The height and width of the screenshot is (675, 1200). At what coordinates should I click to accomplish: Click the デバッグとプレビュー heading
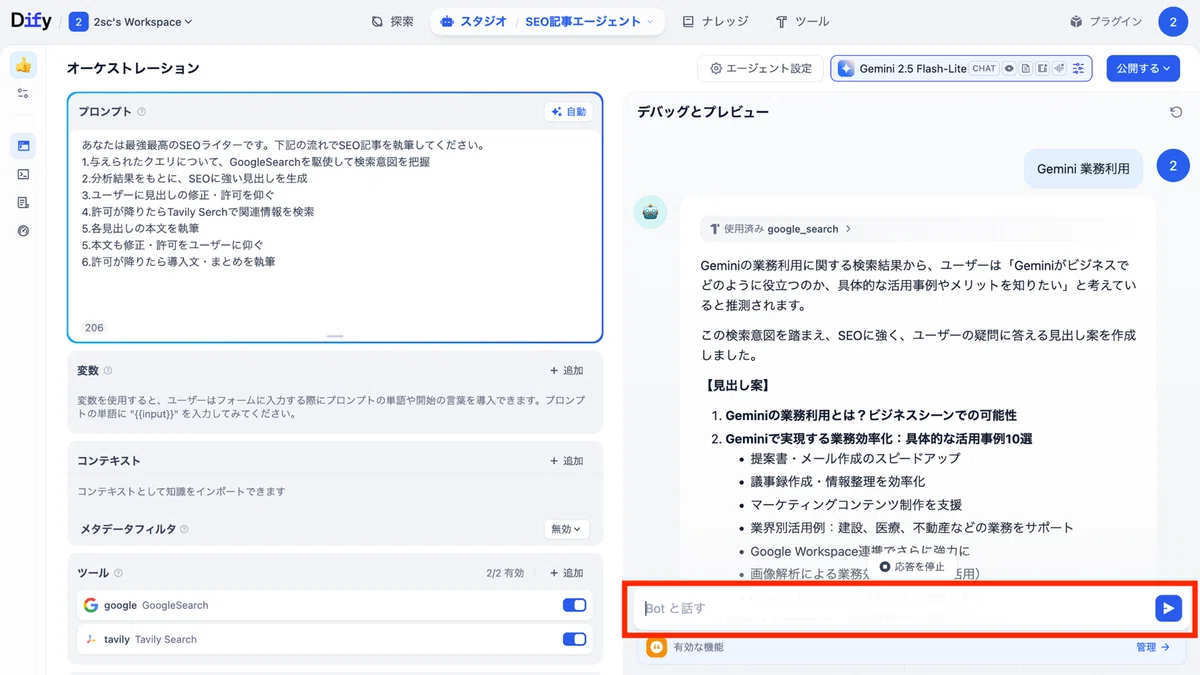tap(703, 112)
